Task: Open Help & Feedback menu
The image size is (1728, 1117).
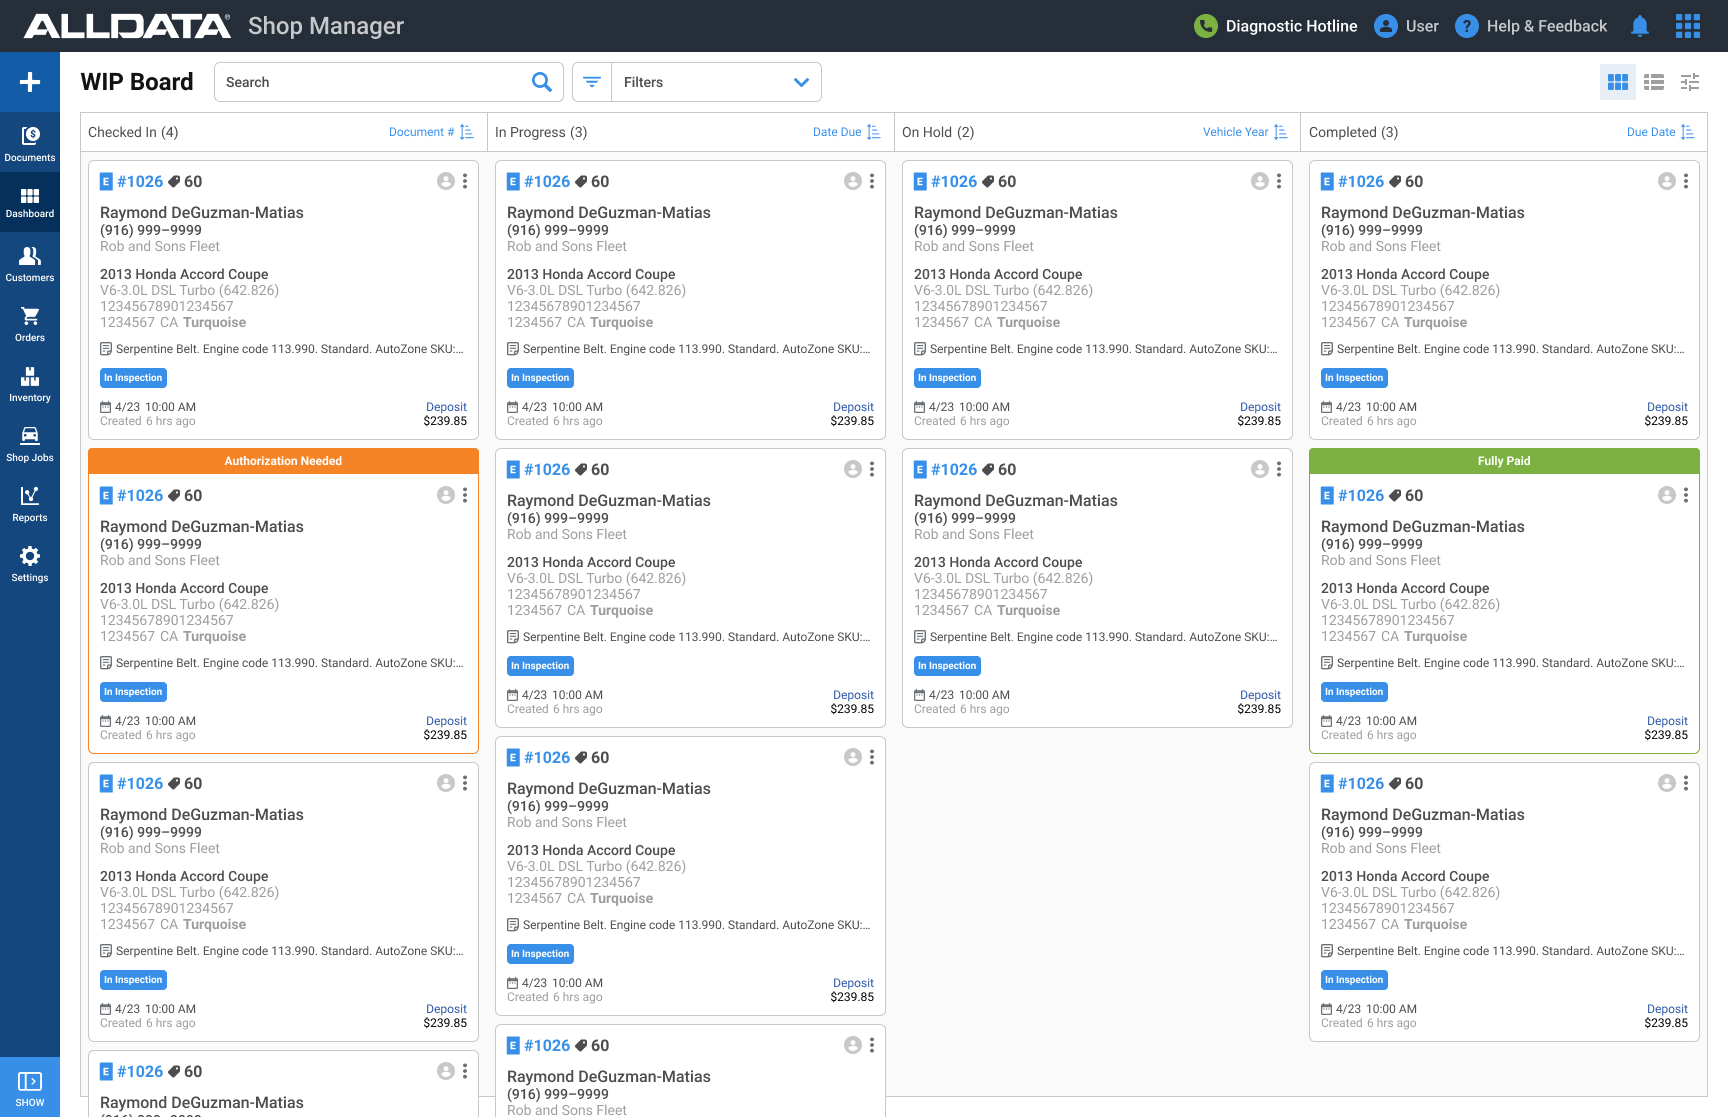Action: (x=1531, y=26)
